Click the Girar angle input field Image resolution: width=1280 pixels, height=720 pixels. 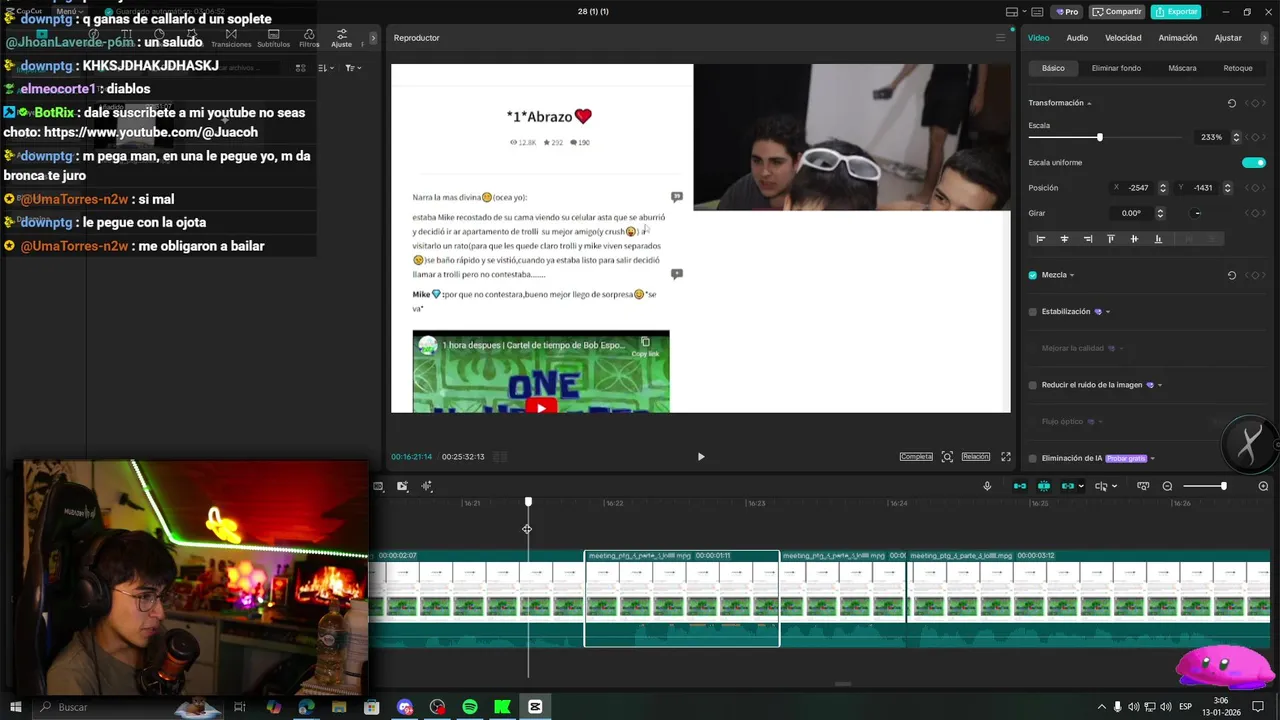(1131, 213)
